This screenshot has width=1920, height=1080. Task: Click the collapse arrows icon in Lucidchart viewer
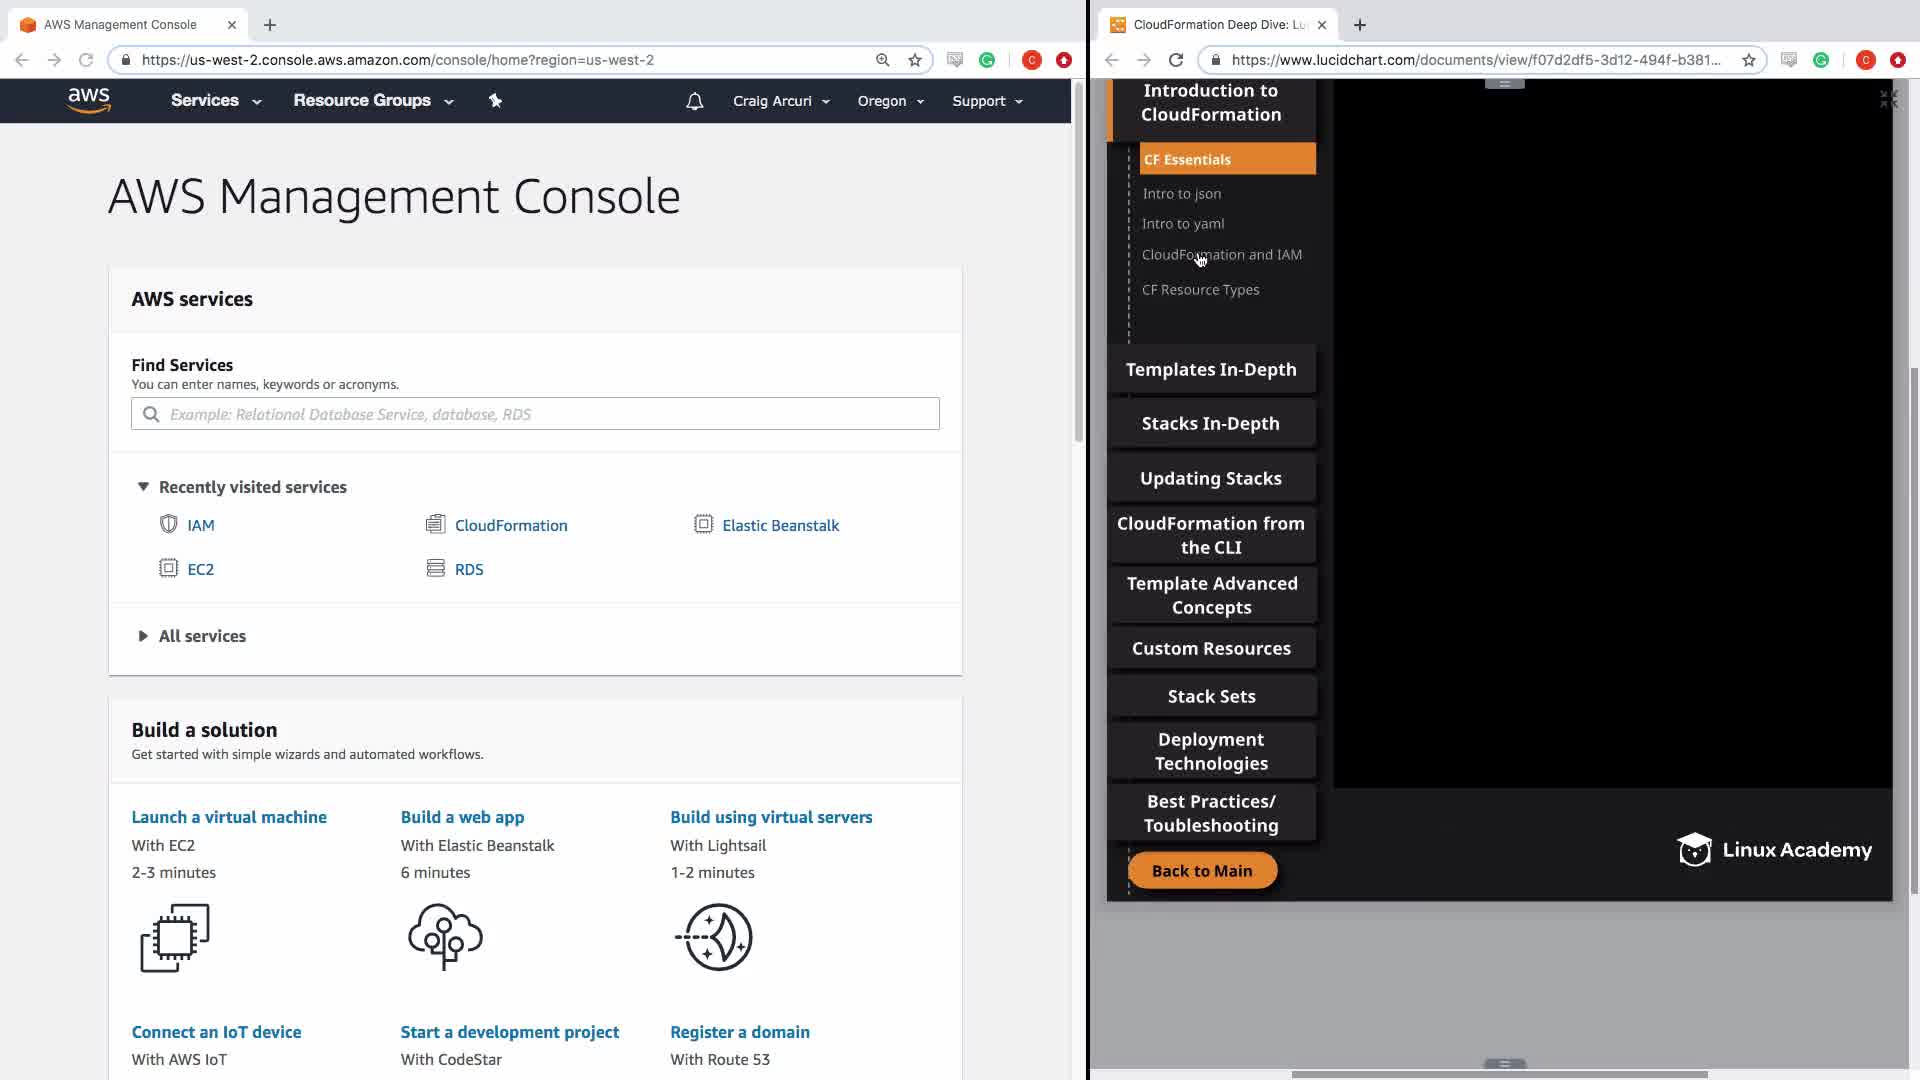[x=1887, y=99]
